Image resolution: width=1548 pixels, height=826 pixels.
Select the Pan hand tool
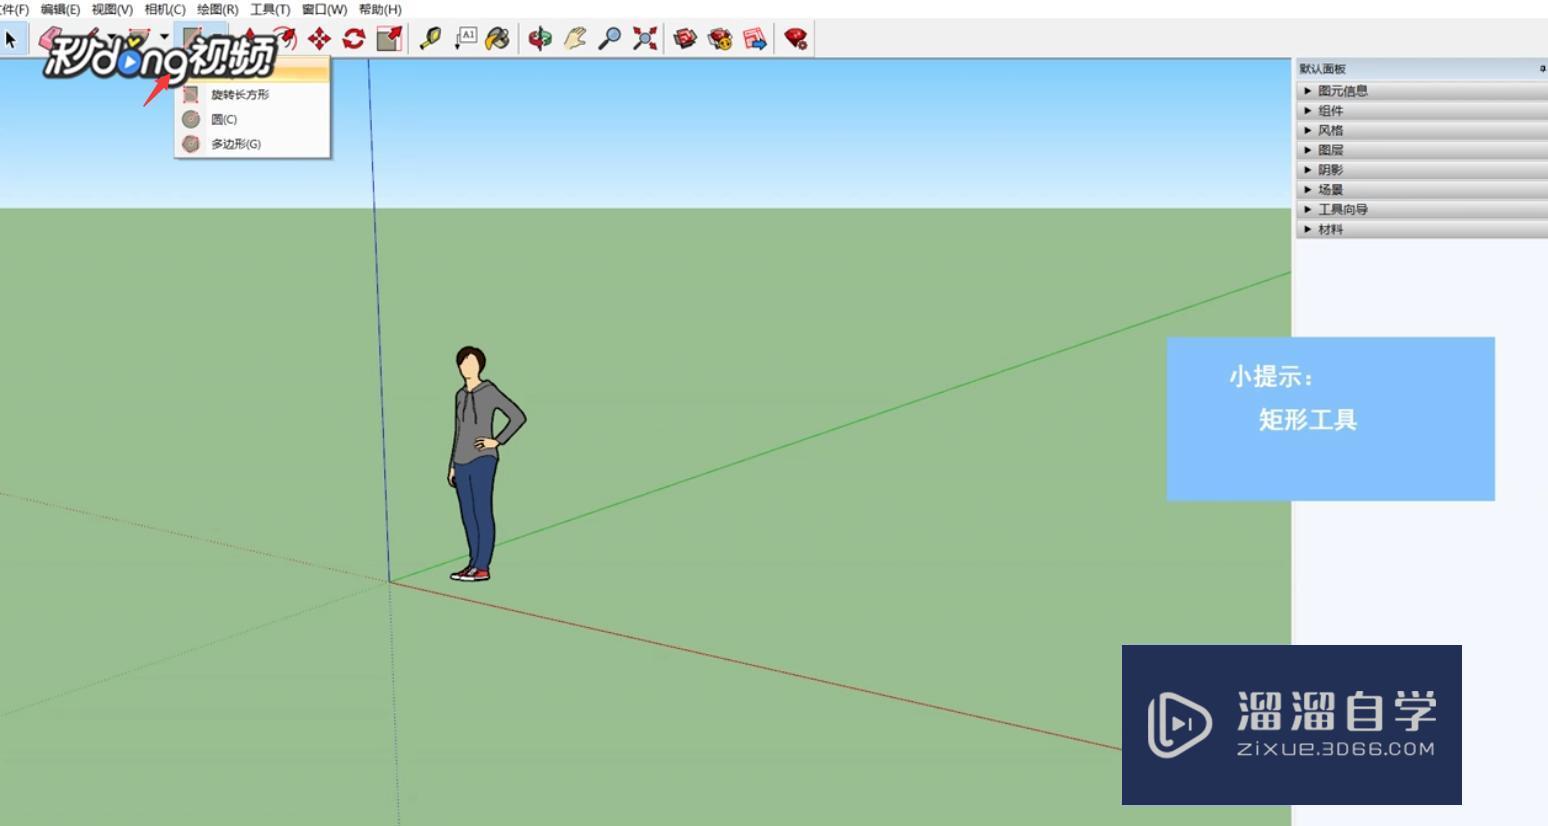click(x=573, y=39)
